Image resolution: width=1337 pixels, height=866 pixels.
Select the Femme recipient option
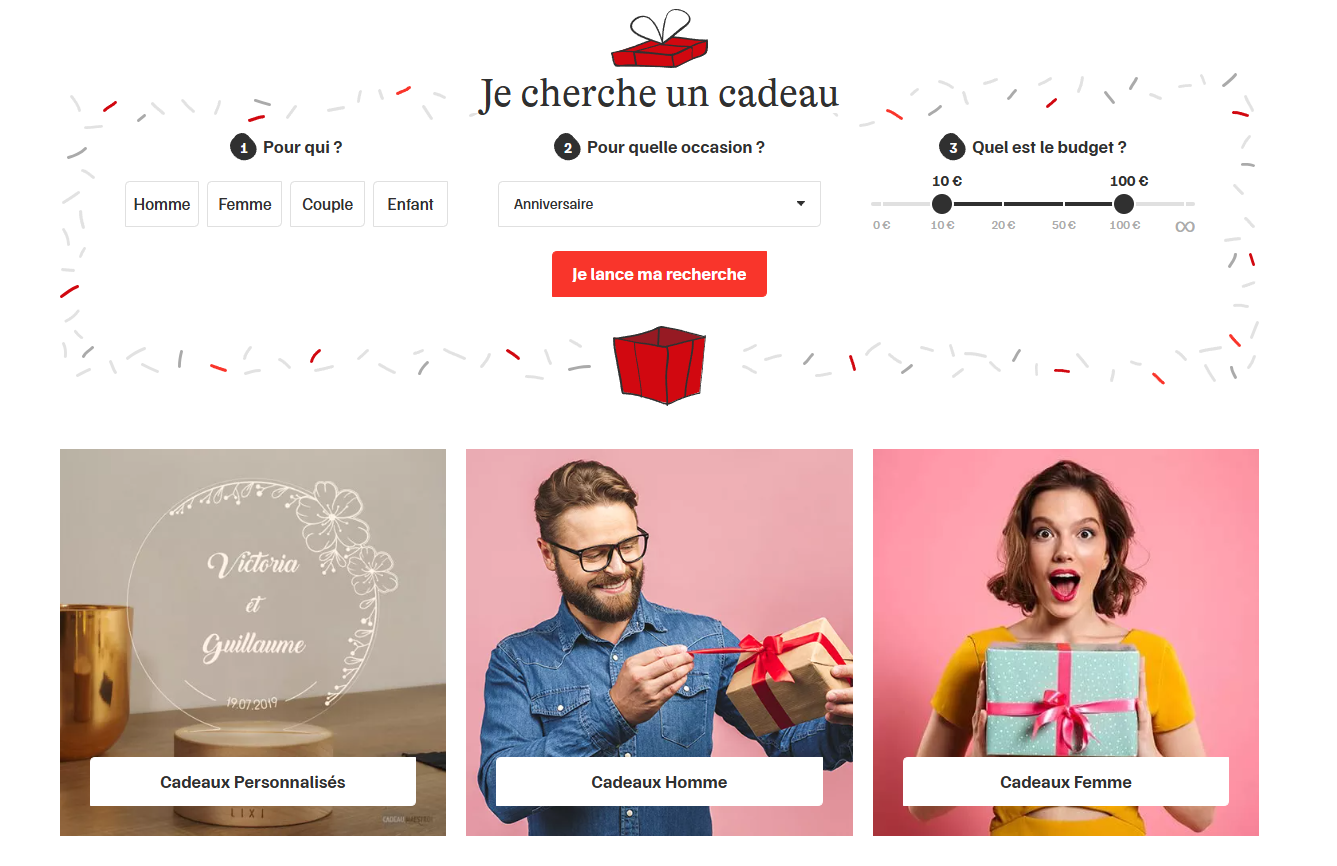tap(245, 204)
